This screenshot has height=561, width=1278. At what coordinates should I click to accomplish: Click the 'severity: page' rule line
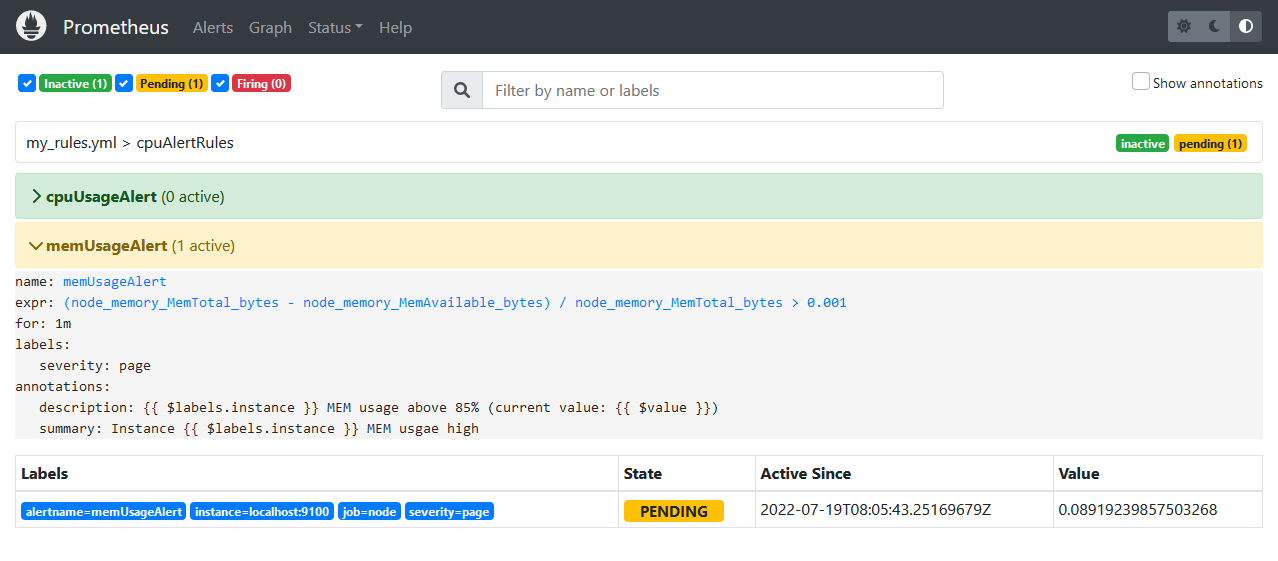tap(95, 365)
